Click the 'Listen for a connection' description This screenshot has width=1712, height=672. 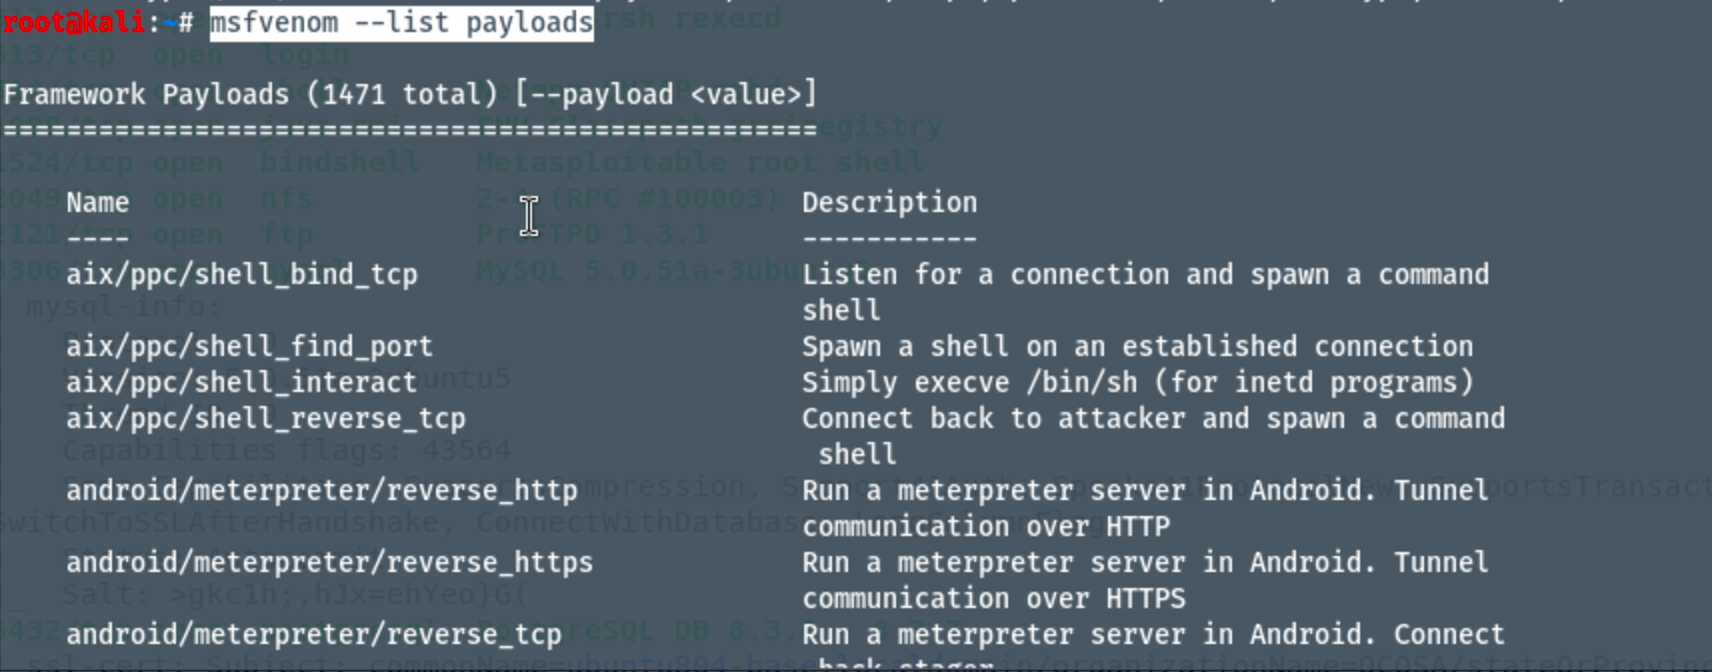coord(1145,274)
